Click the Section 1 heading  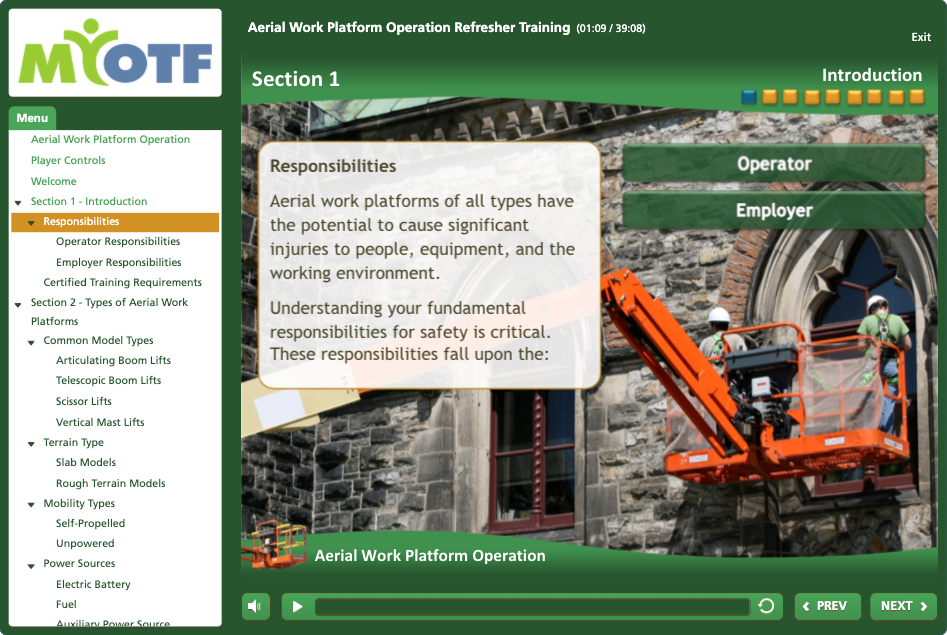coord(295,79)
